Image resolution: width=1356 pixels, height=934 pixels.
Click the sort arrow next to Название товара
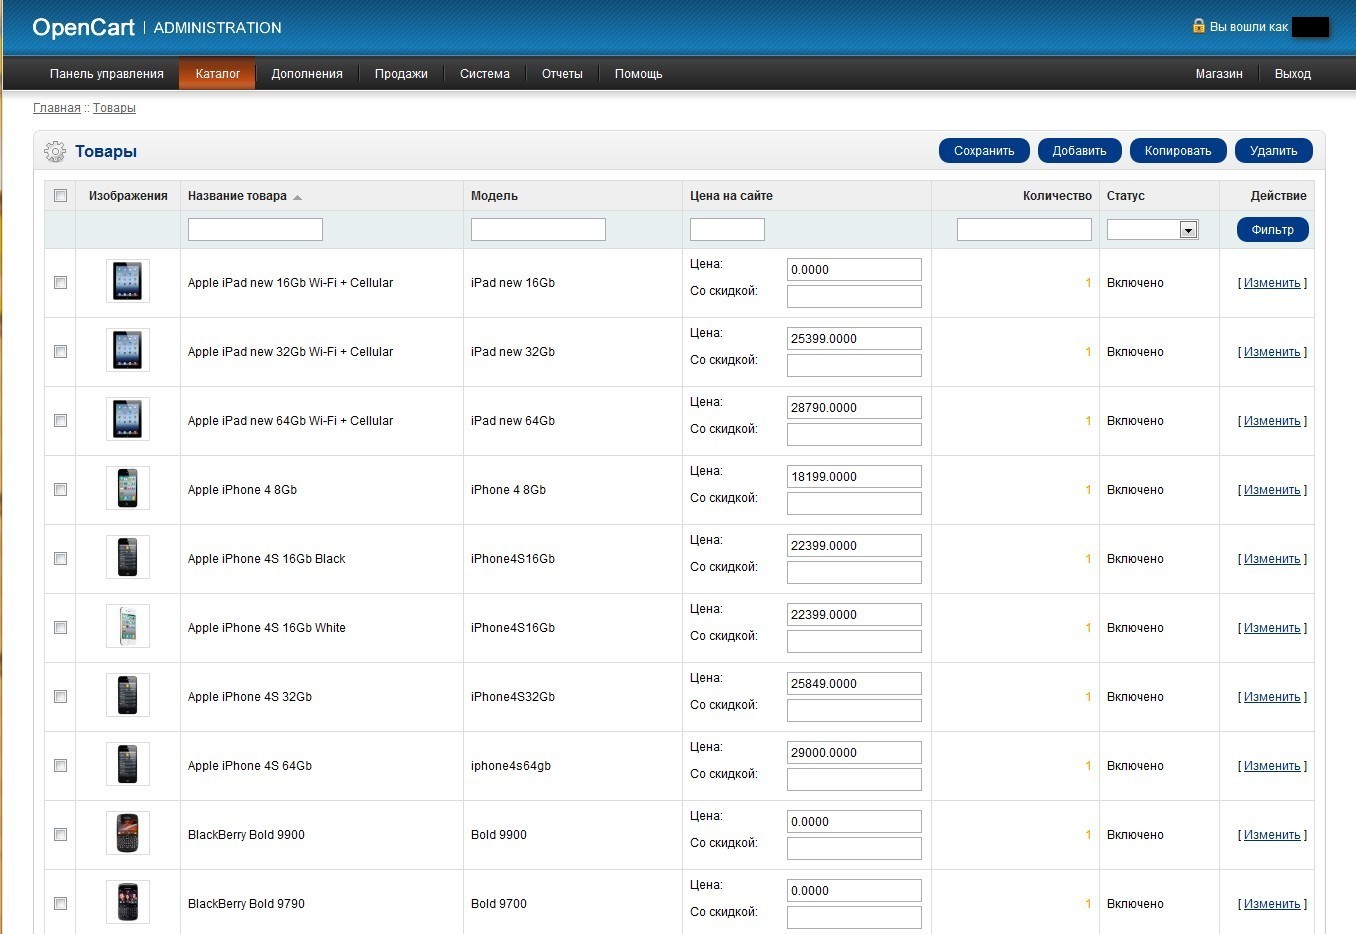click(x=297, y=197)
